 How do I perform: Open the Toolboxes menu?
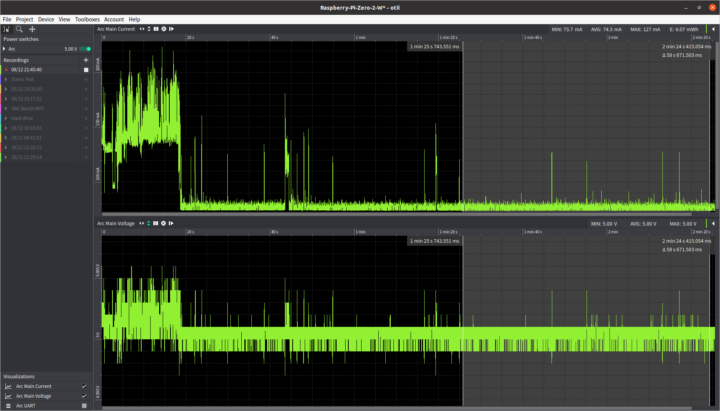(x=87, y=19)
